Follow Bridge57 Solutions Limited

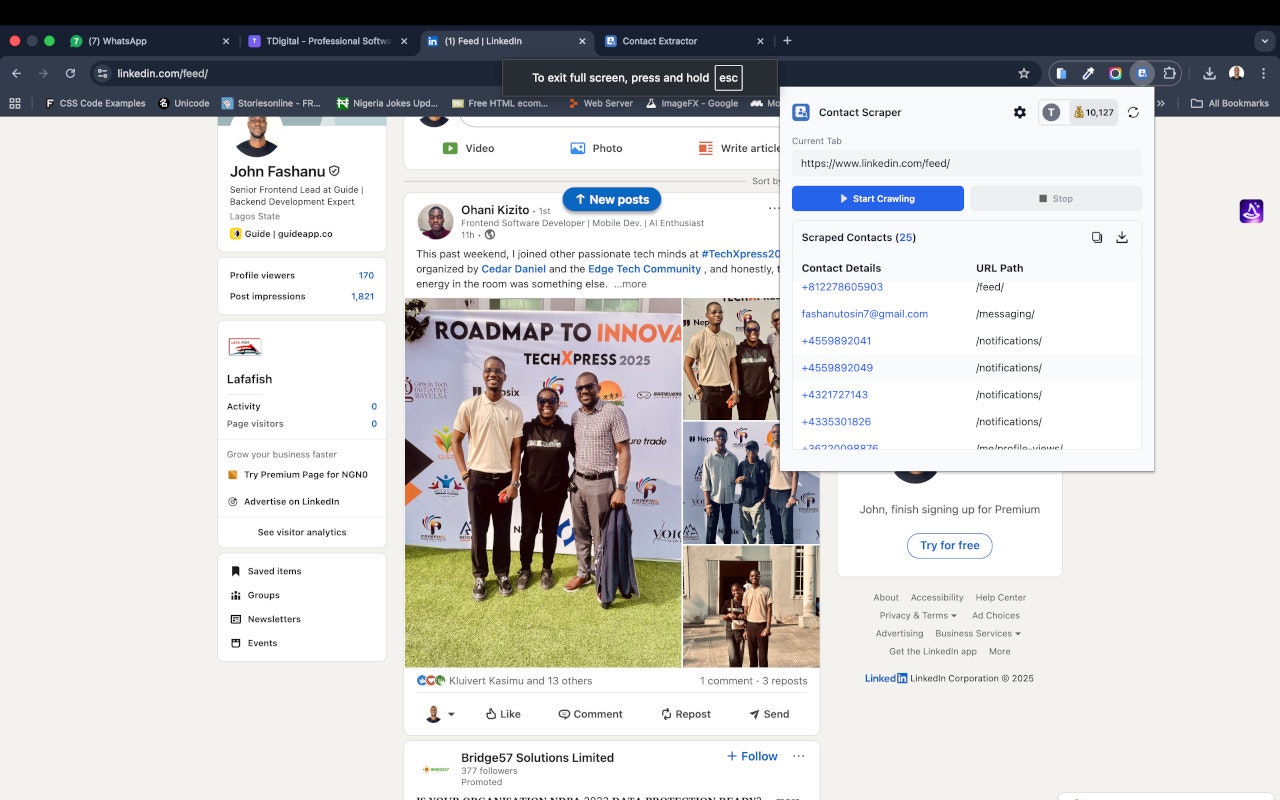[x=752, y=756]
